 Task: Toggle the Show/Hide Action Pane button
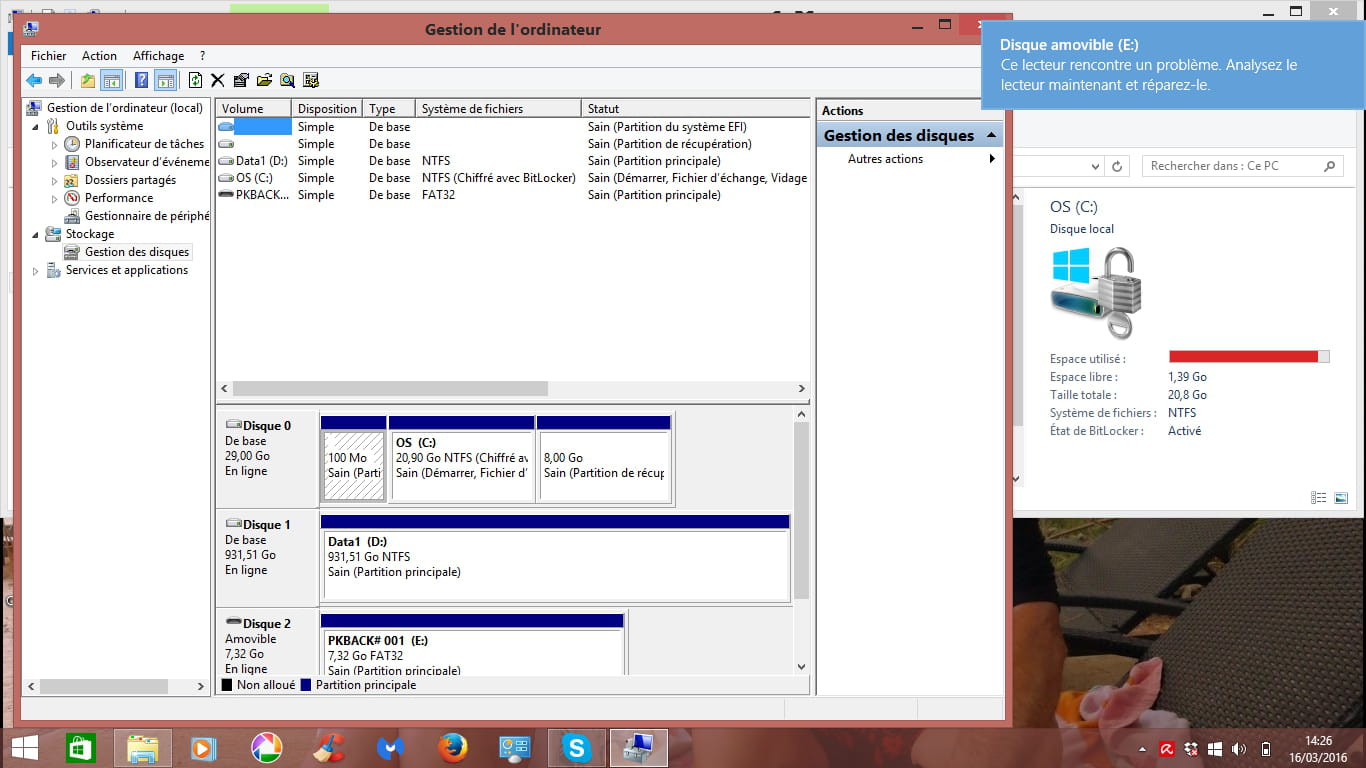[x=165, y=81]
